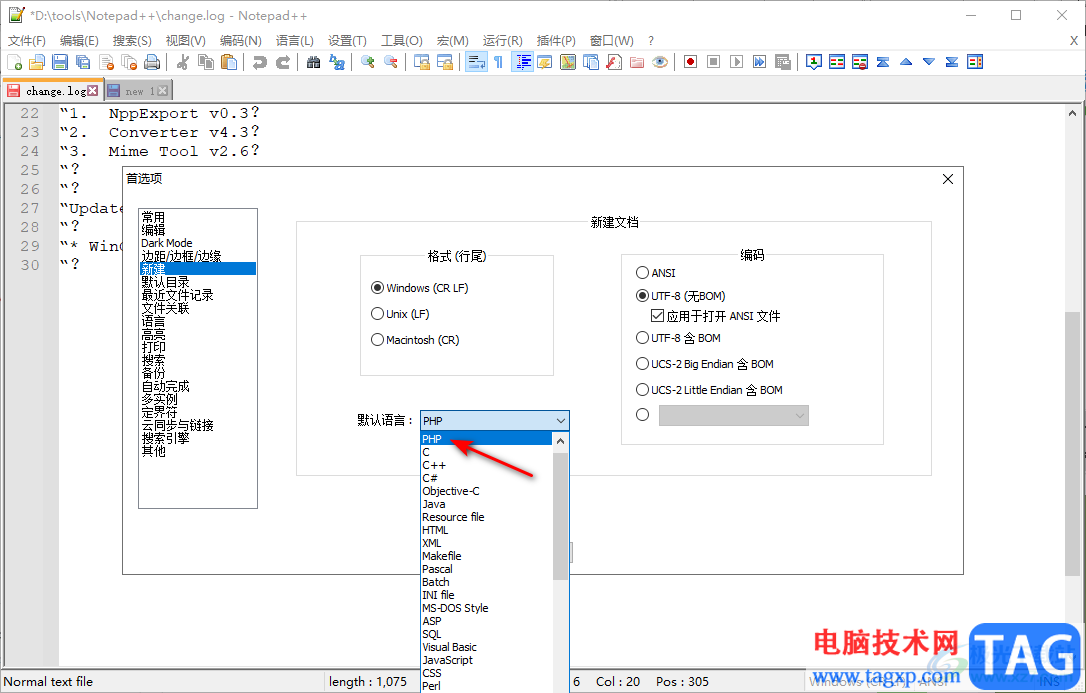Open the 设置(T) menu
Image resolution: width=1086 pixels, height=693 pixels.
347,41
